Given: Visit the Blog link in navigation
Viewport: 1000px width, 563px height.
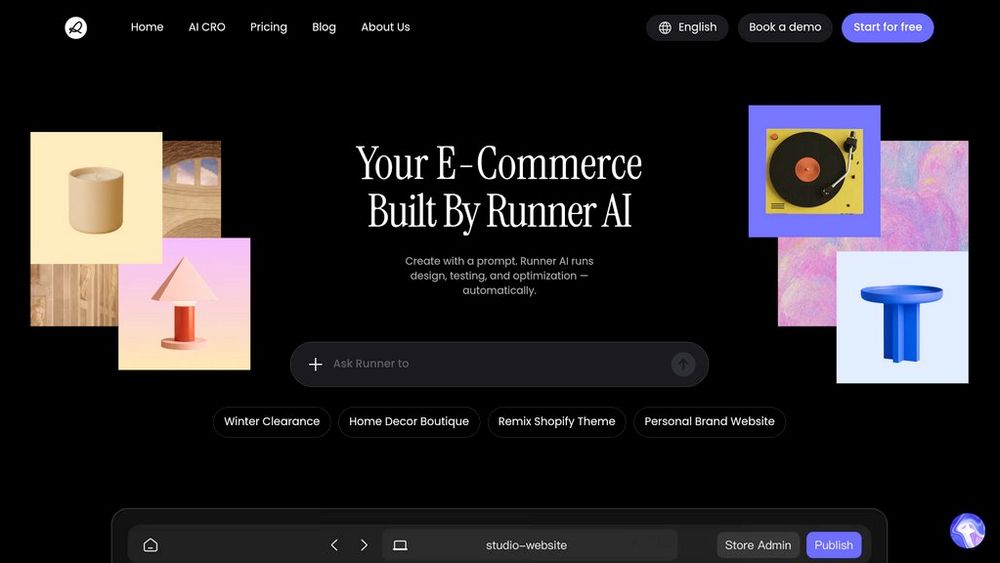Looking at the screenshot, I should tap(324, 27).
